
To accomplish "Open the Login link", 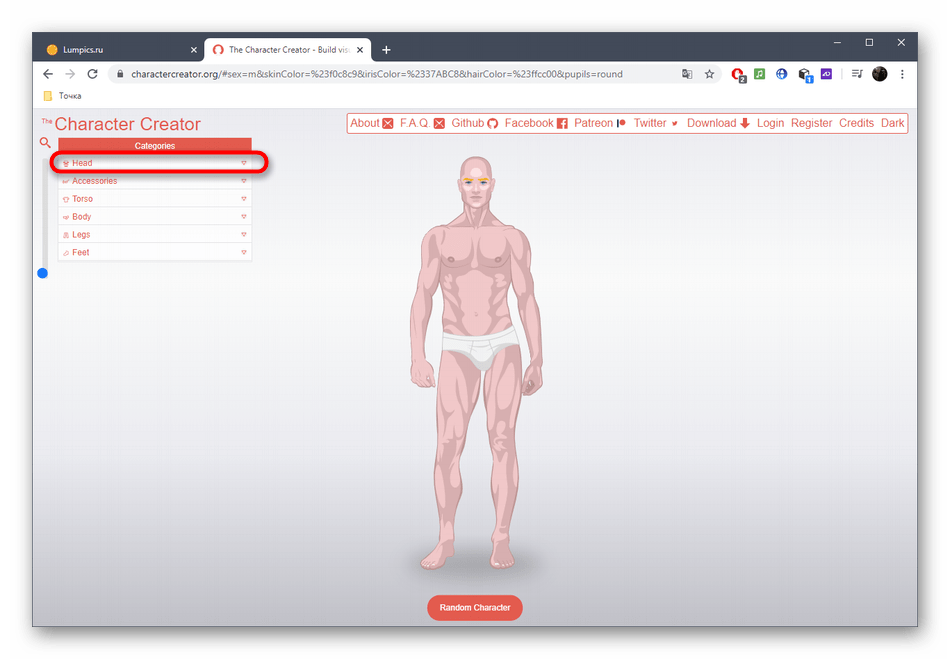I will pyautogui.click(x=770, y=123).
